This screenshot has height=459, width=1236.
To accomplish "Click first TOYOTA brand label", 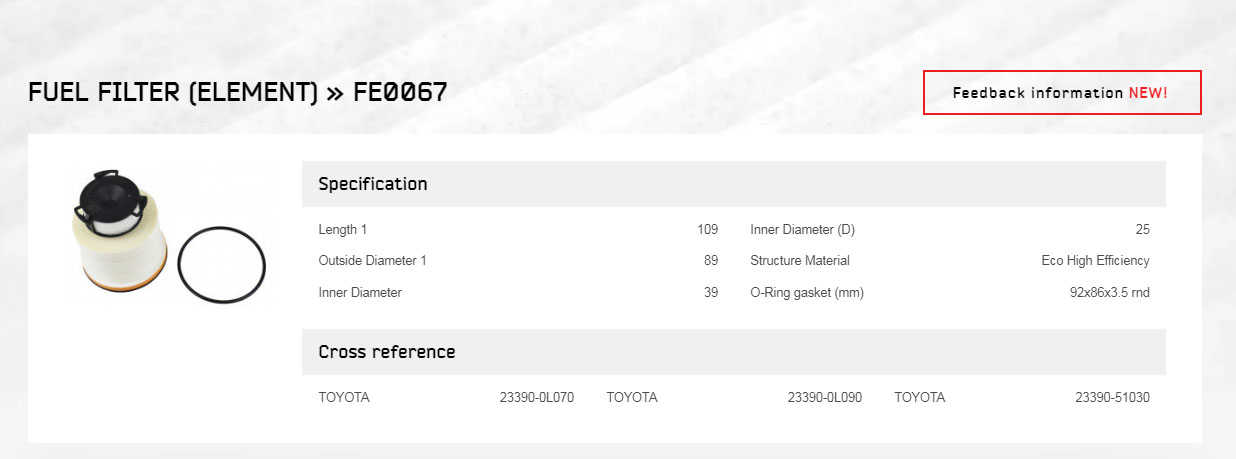I will [344, 397].
